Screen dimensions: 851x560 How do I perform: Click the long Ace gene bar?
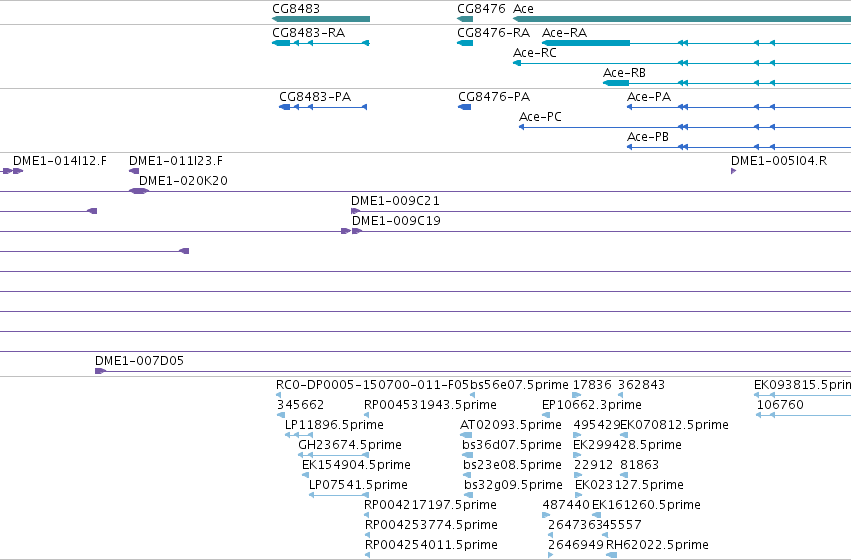tap(682, 19)
